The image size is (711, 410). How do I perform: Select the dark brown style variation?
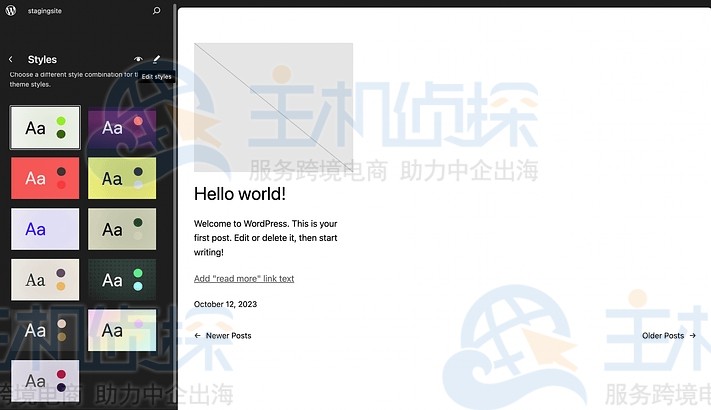pos(45,330)
